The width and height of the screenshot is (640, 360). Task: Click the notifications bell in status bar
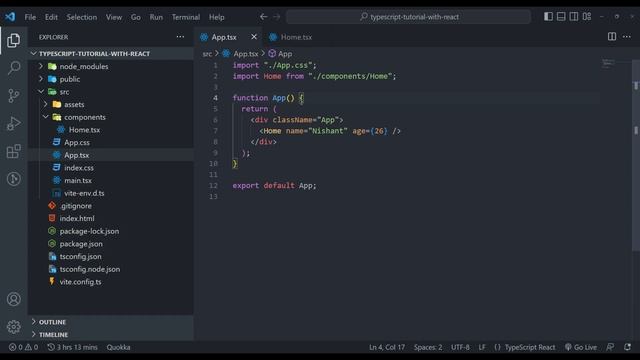point(627,347)
